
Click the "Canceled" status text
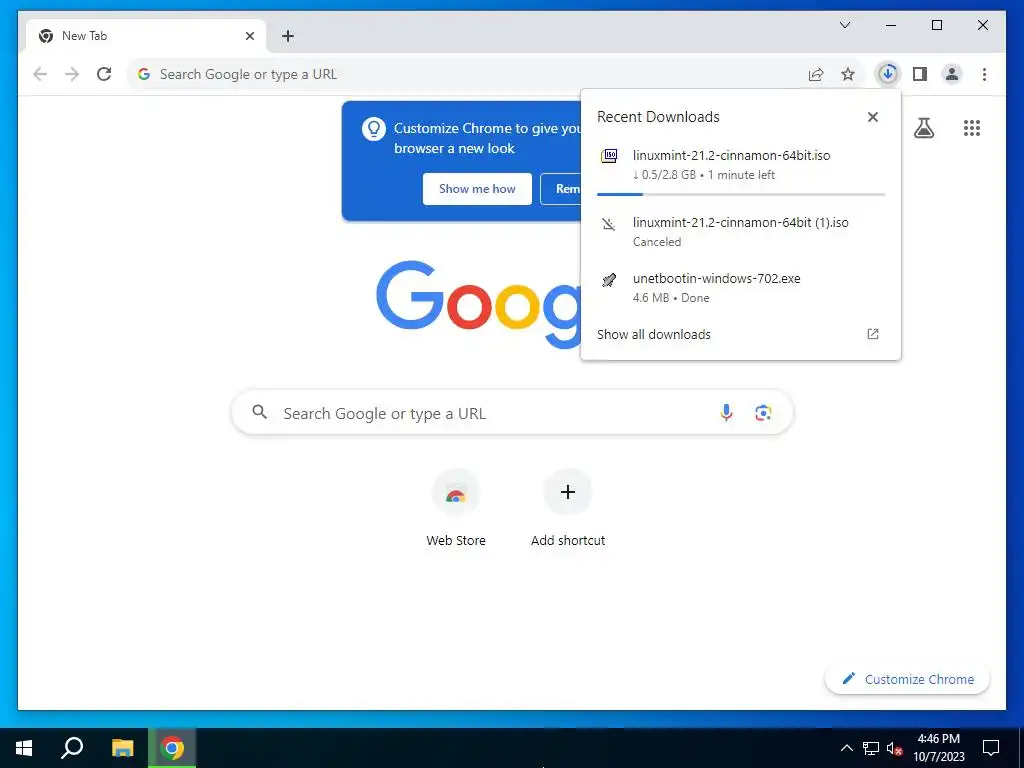657,242
